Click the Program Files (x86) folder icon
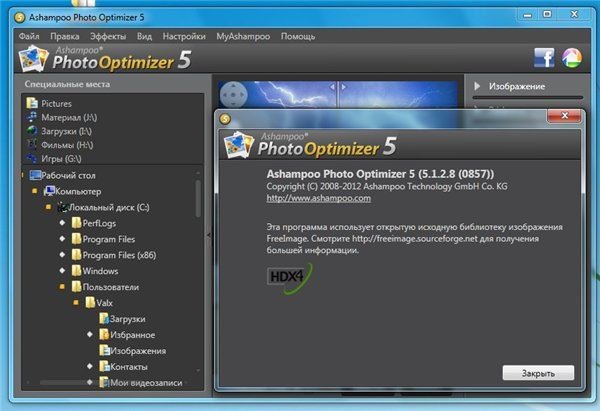This screenshot has width=600, height=411. coord(77,255)
